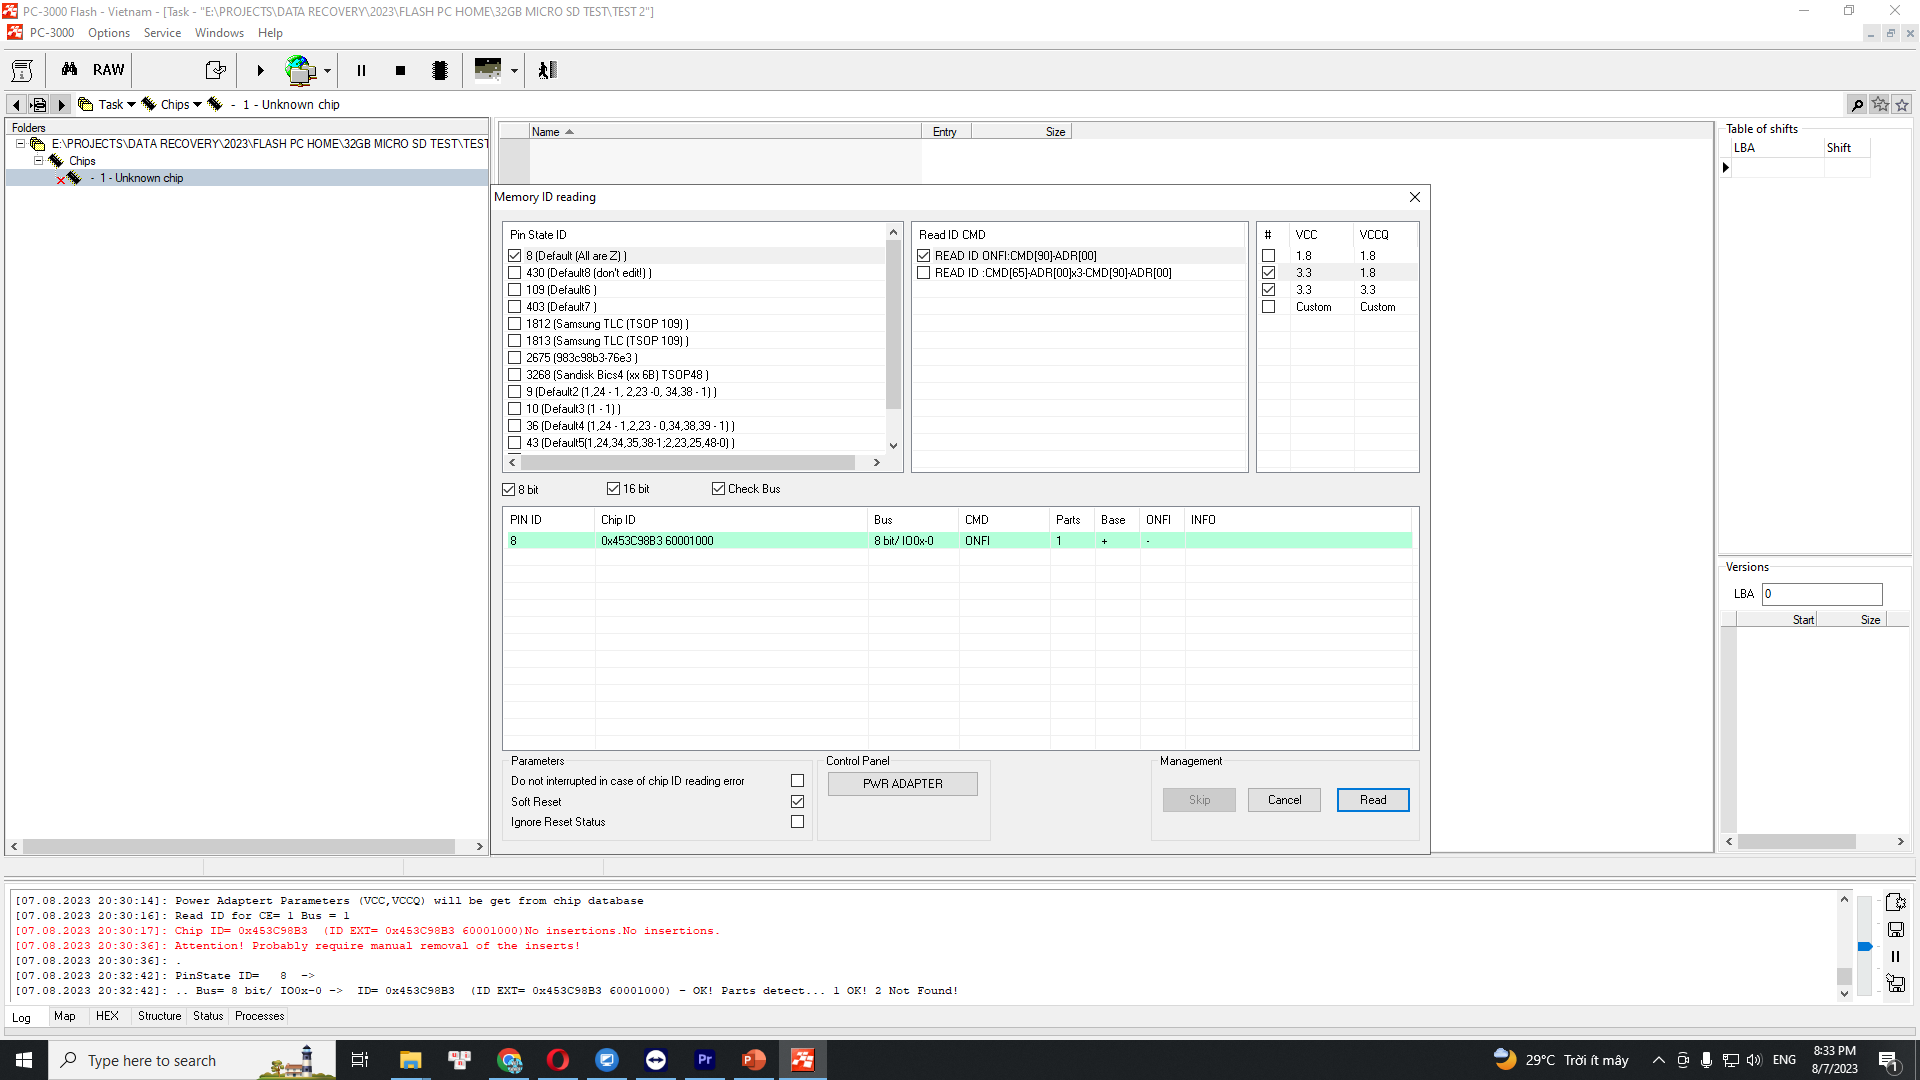Open the Chips breadcrumb dropdown
1920x1080 pixels.
point(197,105)
